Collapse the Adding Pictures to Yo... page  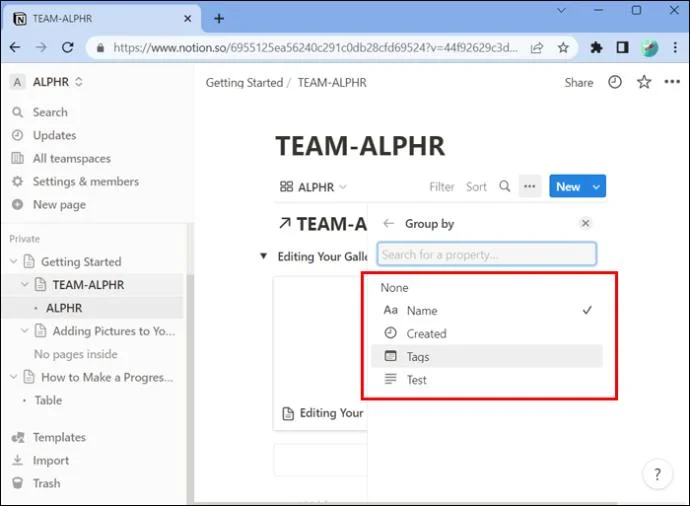pyautogui.click(x=25, y=330)
